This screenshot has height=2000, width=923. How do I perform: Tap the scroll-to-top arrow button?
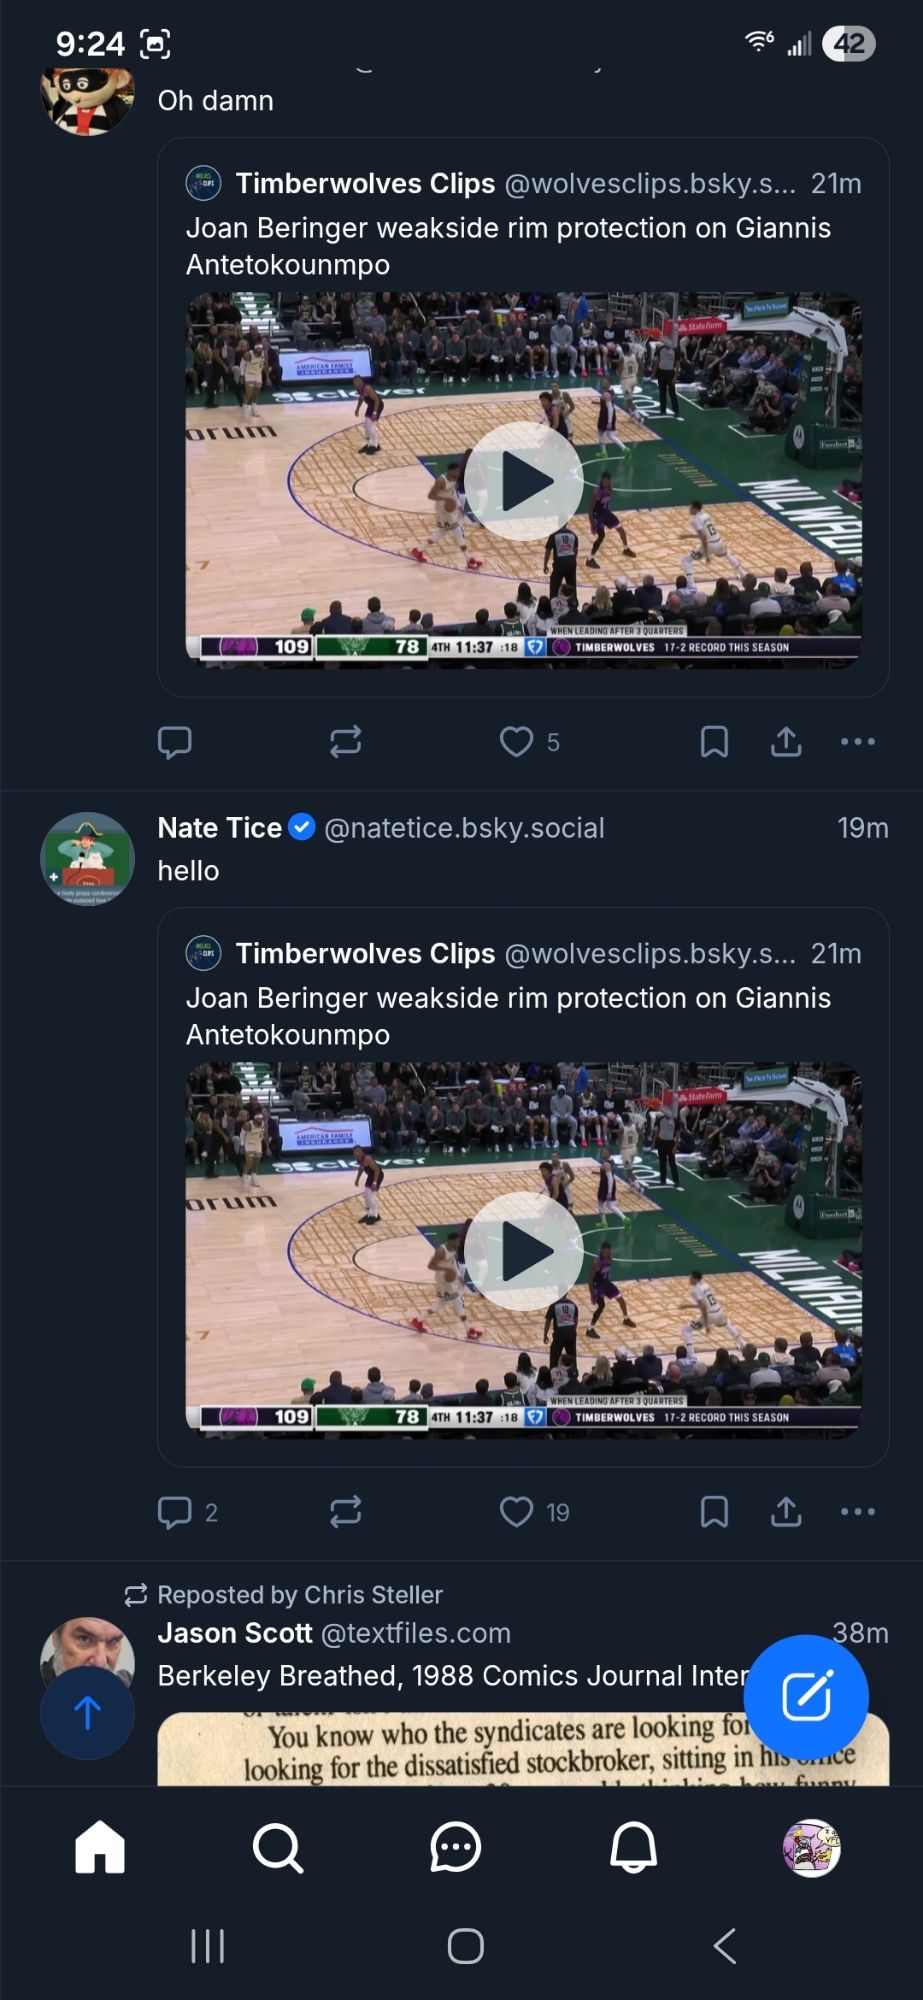tap(88, 1712)
